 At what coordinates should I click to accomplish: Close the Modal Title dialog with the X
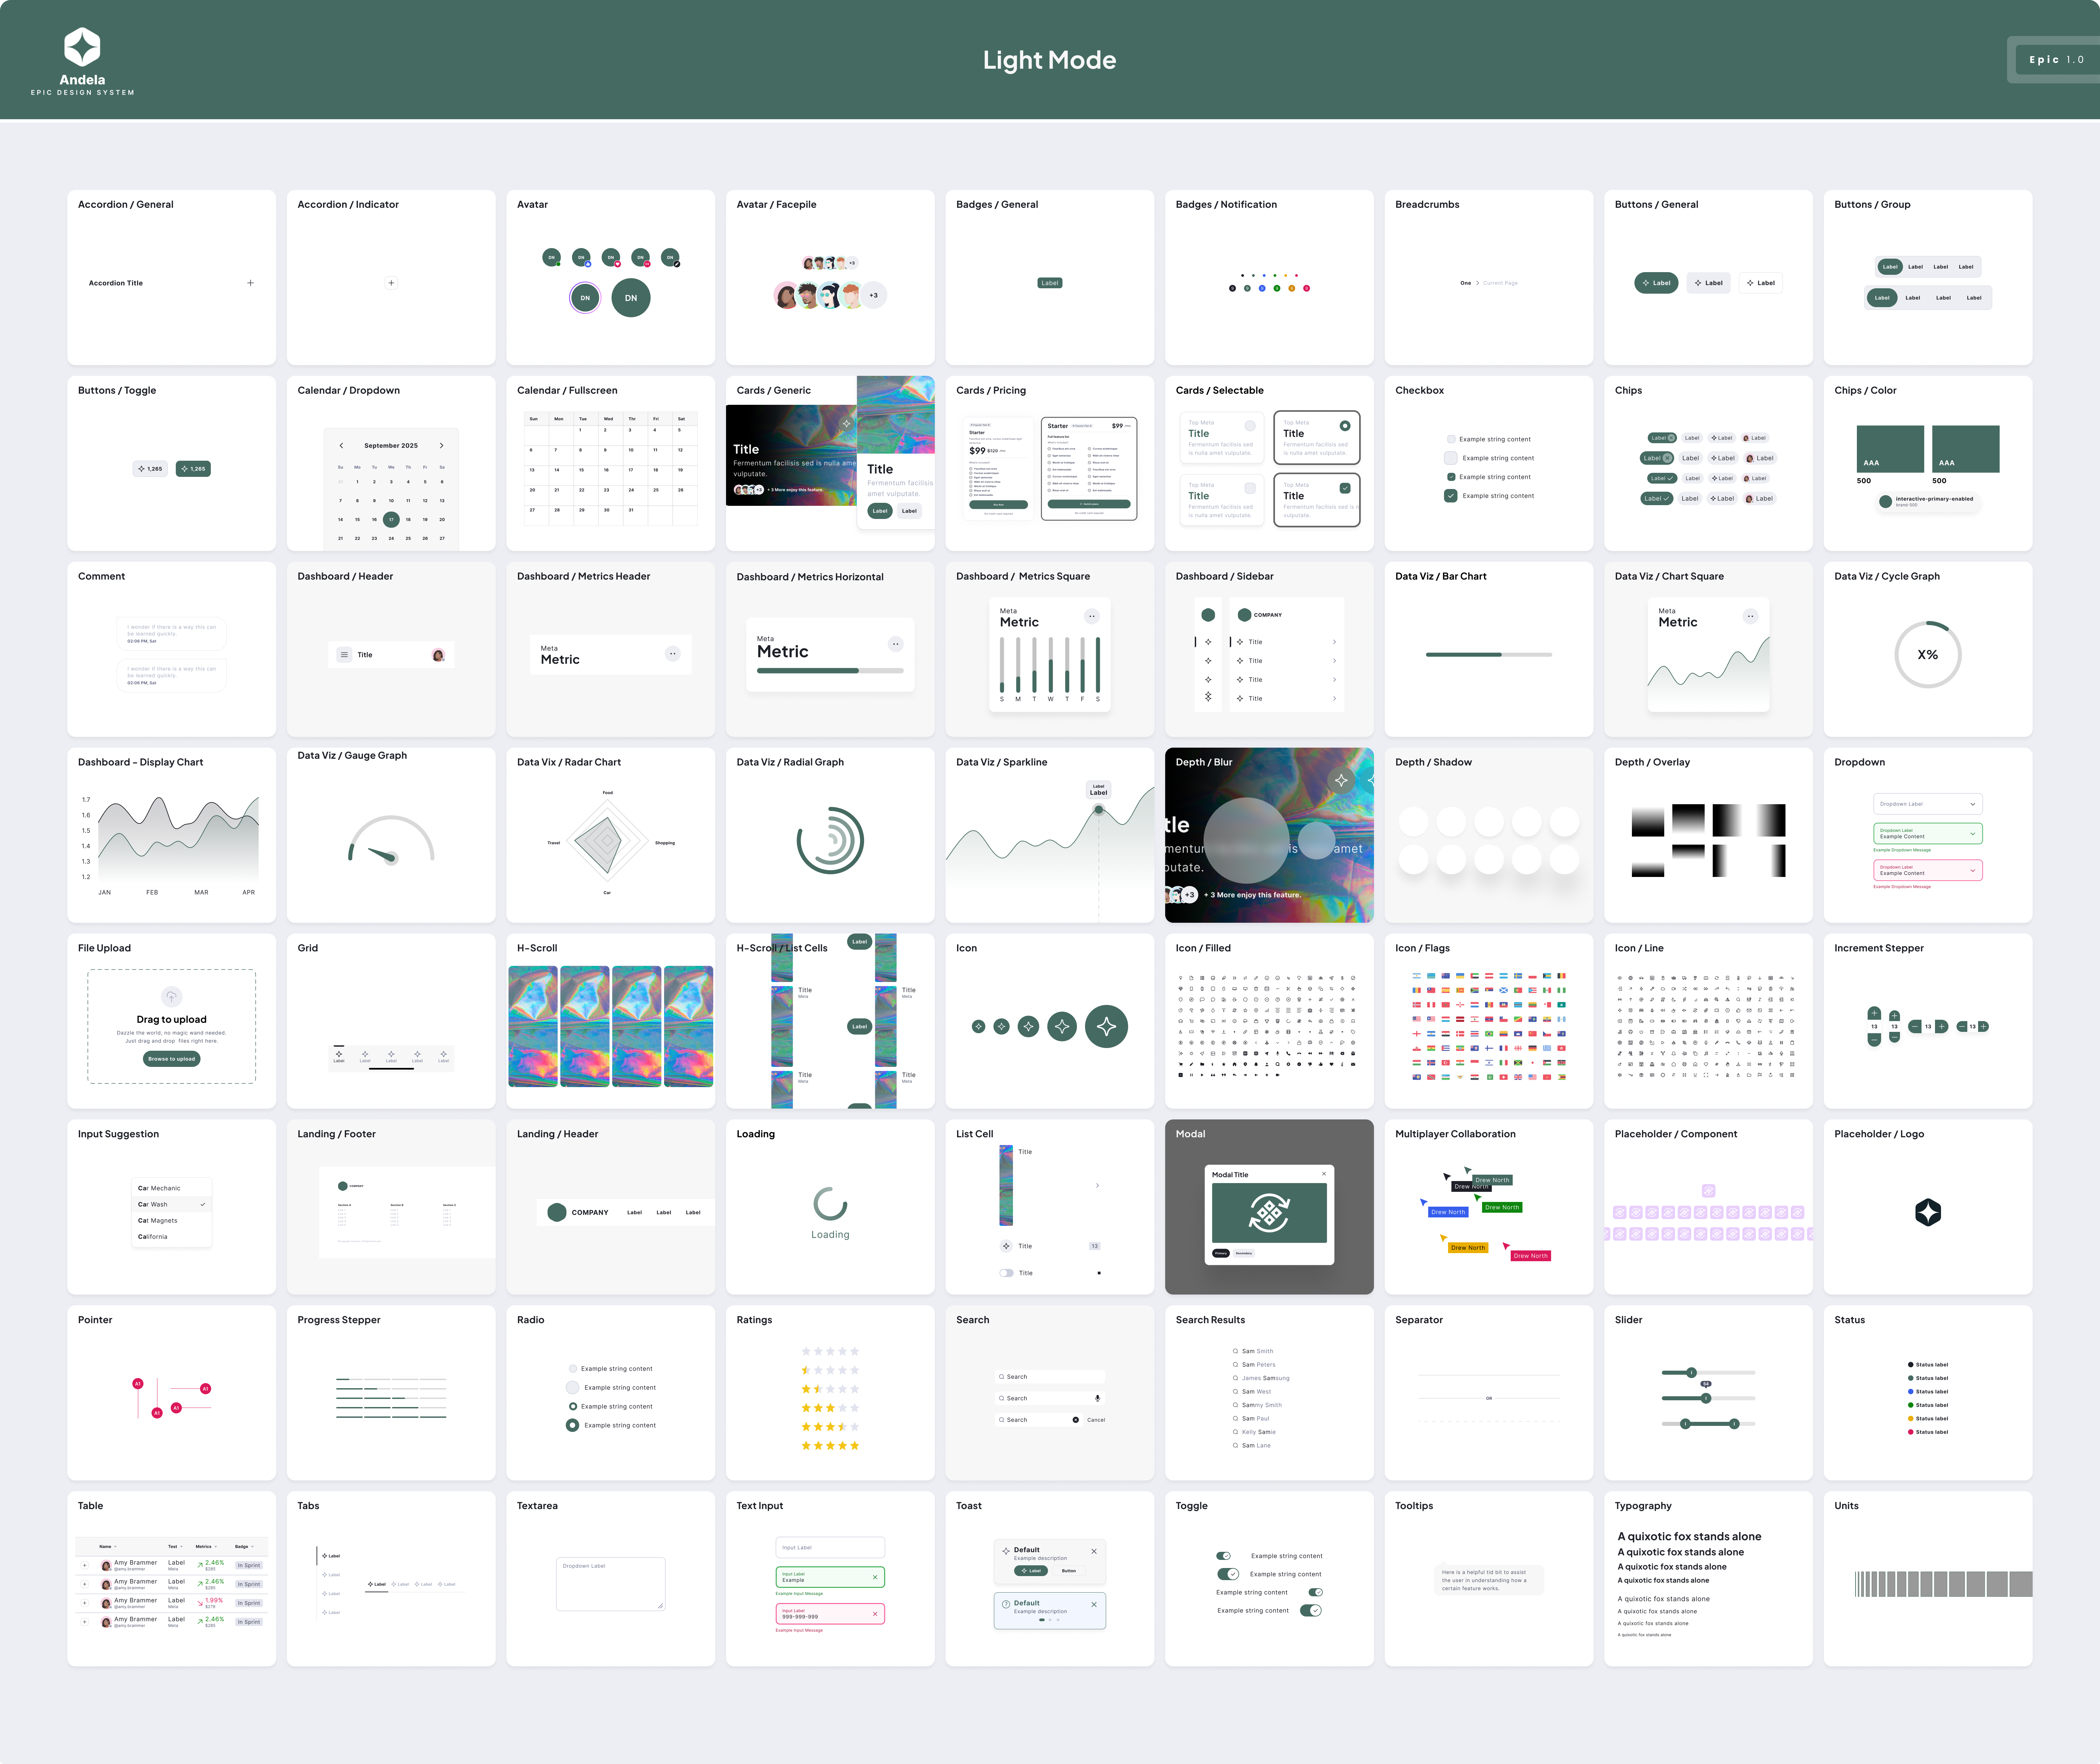click(1324, 1174)
